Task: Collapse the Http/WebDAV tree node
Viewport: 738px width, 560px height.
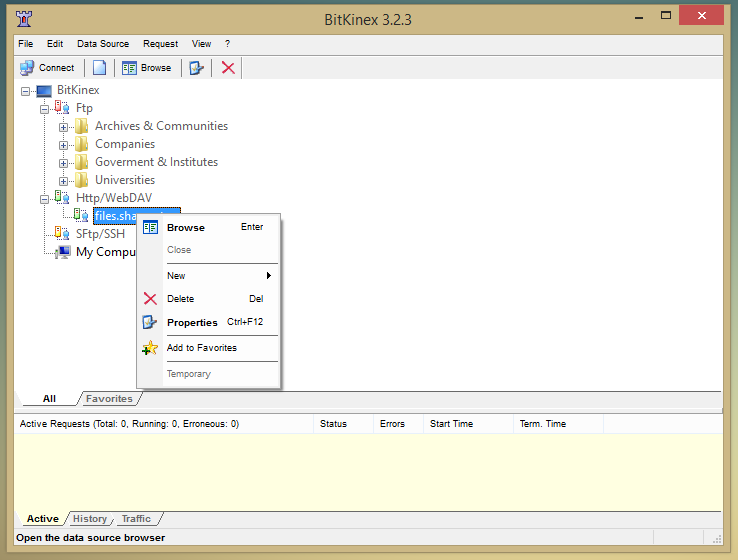Action: [45, 198]
